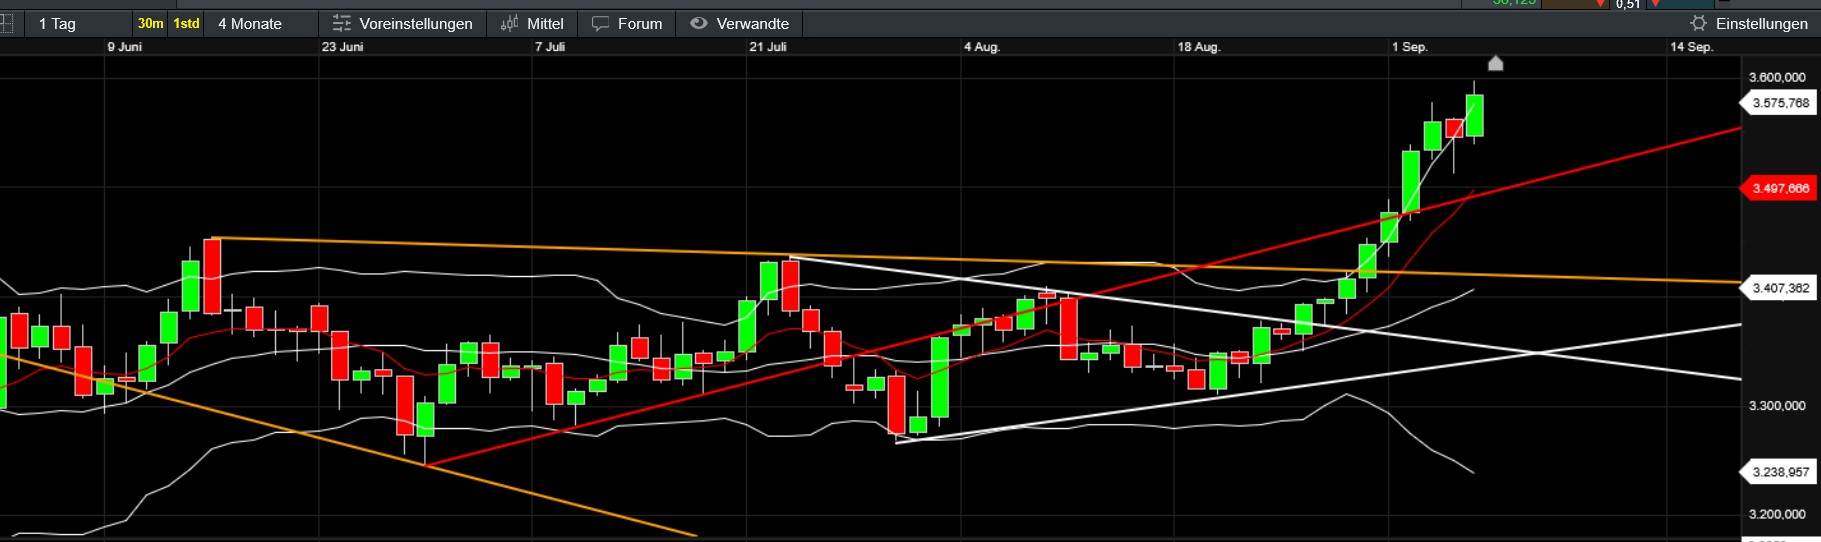The image size is (1821, 542).
Task: Click the Mittel candlestick icon
Action: click(510, 23)
